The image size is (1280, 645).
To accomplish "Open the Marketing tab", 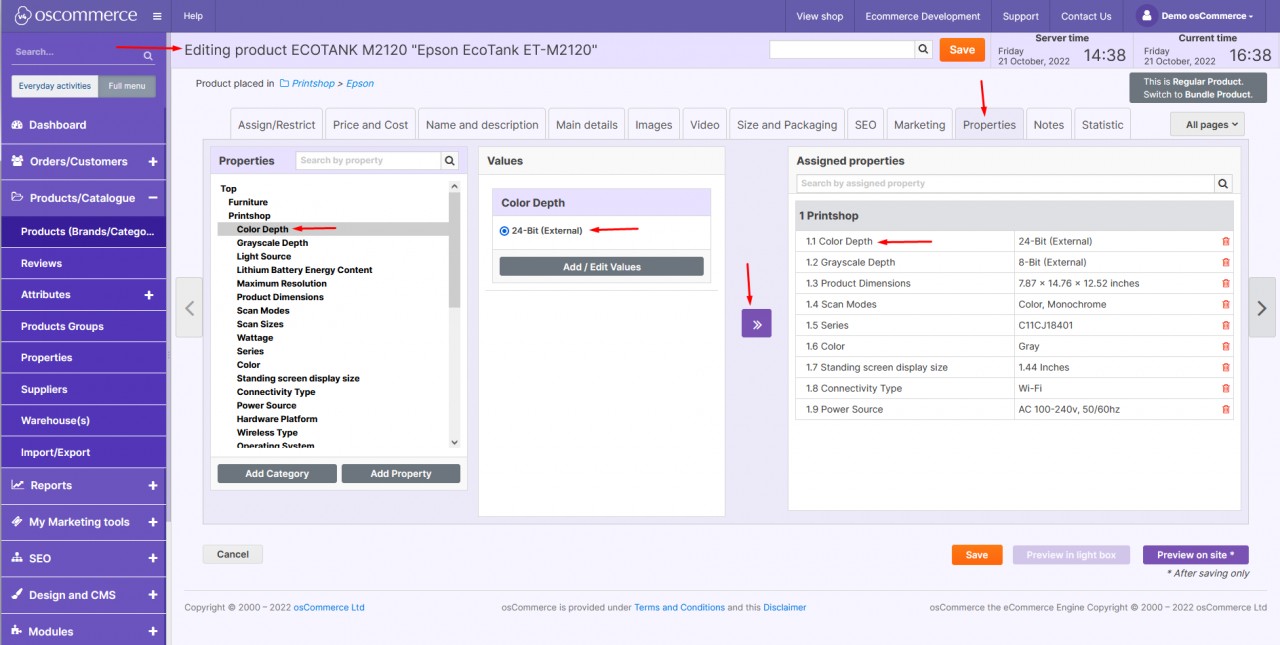I will [x=920, y=125].
